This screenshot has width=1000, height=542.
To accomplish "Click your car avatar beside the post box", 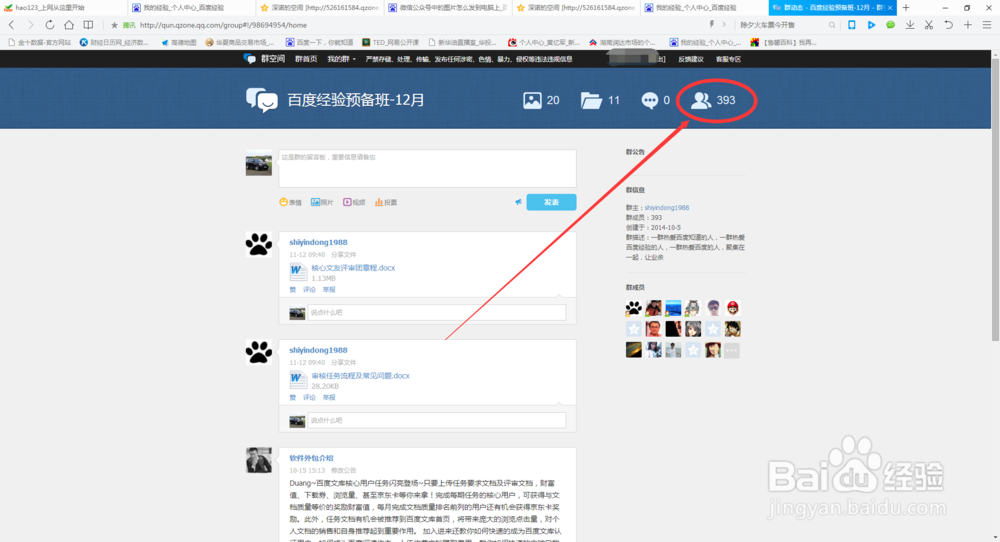I will tap(259, 163).
